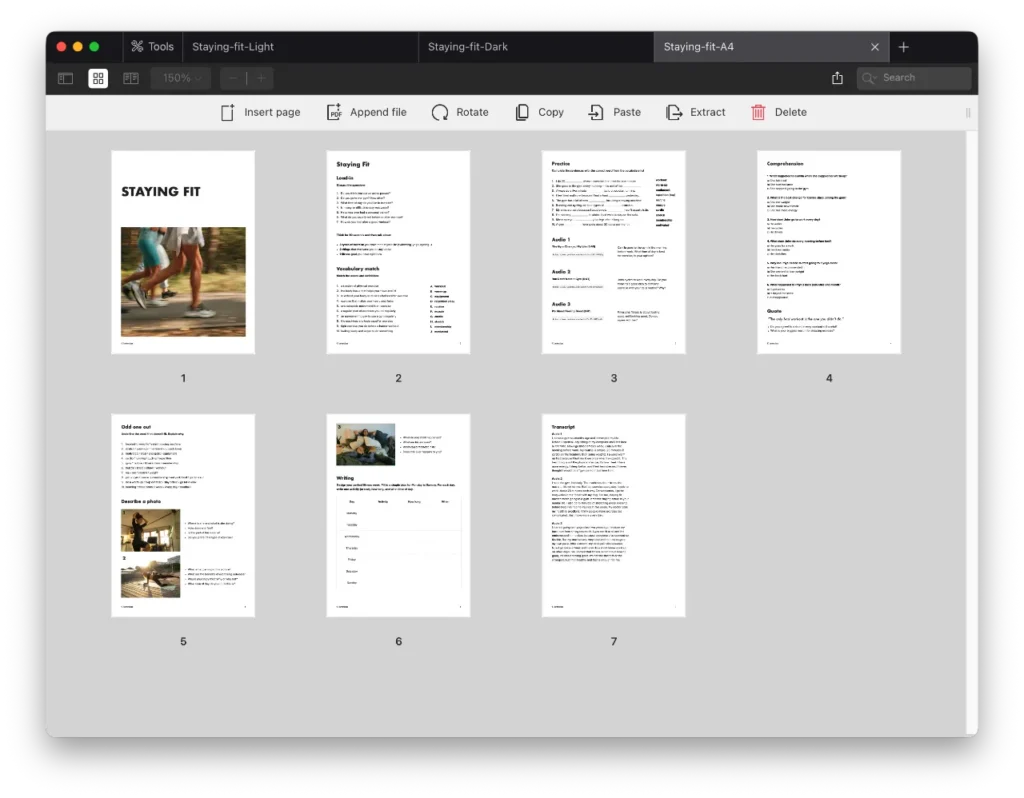Screen dimensions: 1024x798
Task: Click the Extract pages icon
Action: [x=674, y=112]
